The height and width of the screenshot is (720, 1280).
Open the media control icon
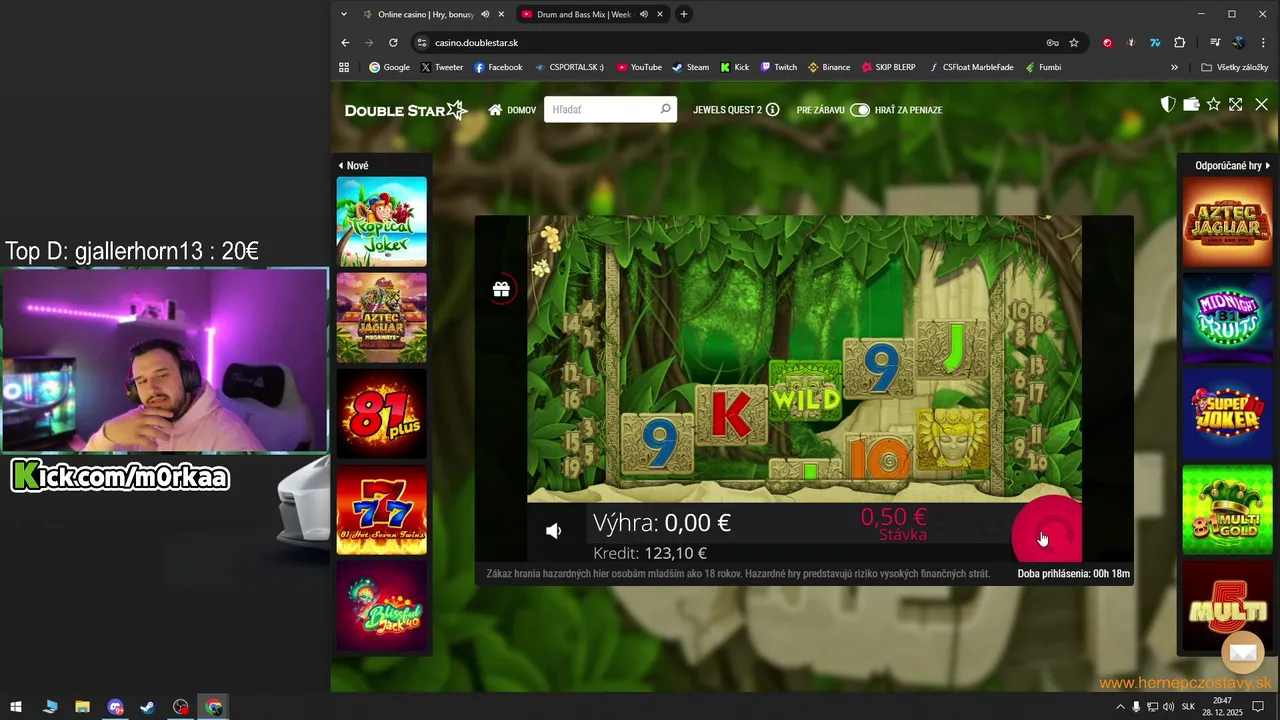pyautogui.click(x=1215, y=43)
